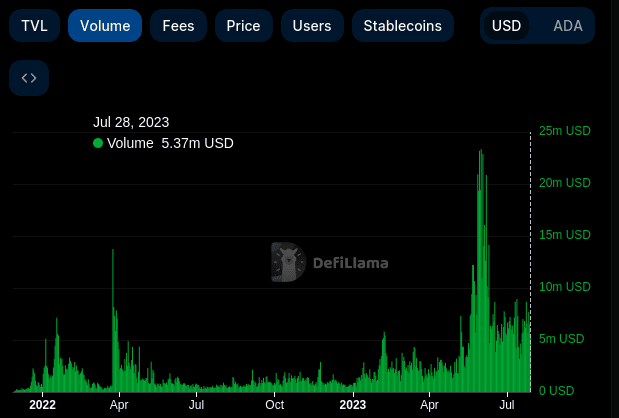Click the Jul 28, 2023 tooltip date
The height and width of the screenshot is (418, 619).
pos(131,122)
